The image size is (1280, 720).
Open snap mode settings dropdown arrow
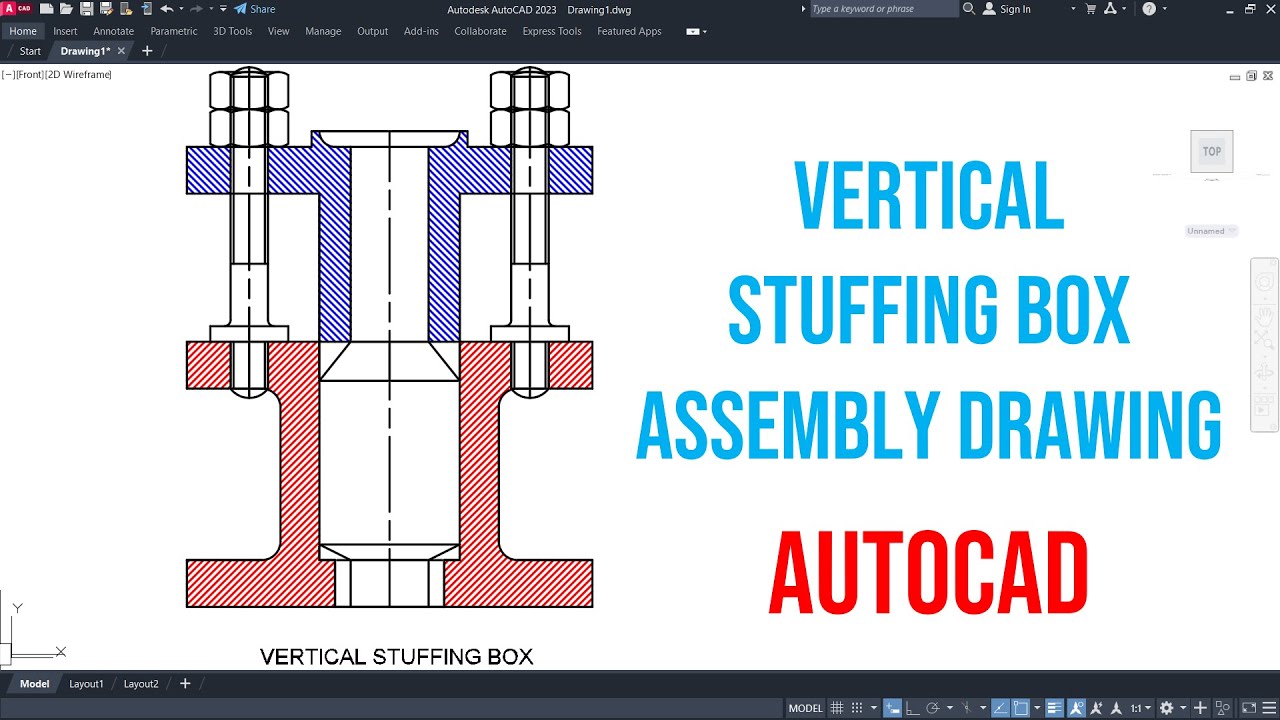(874, 708)
